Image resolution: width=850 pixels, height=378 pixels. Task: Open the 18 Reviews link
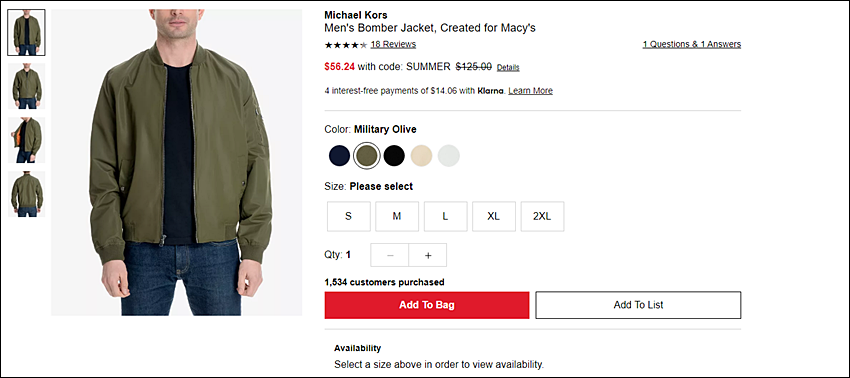[393, 44]
